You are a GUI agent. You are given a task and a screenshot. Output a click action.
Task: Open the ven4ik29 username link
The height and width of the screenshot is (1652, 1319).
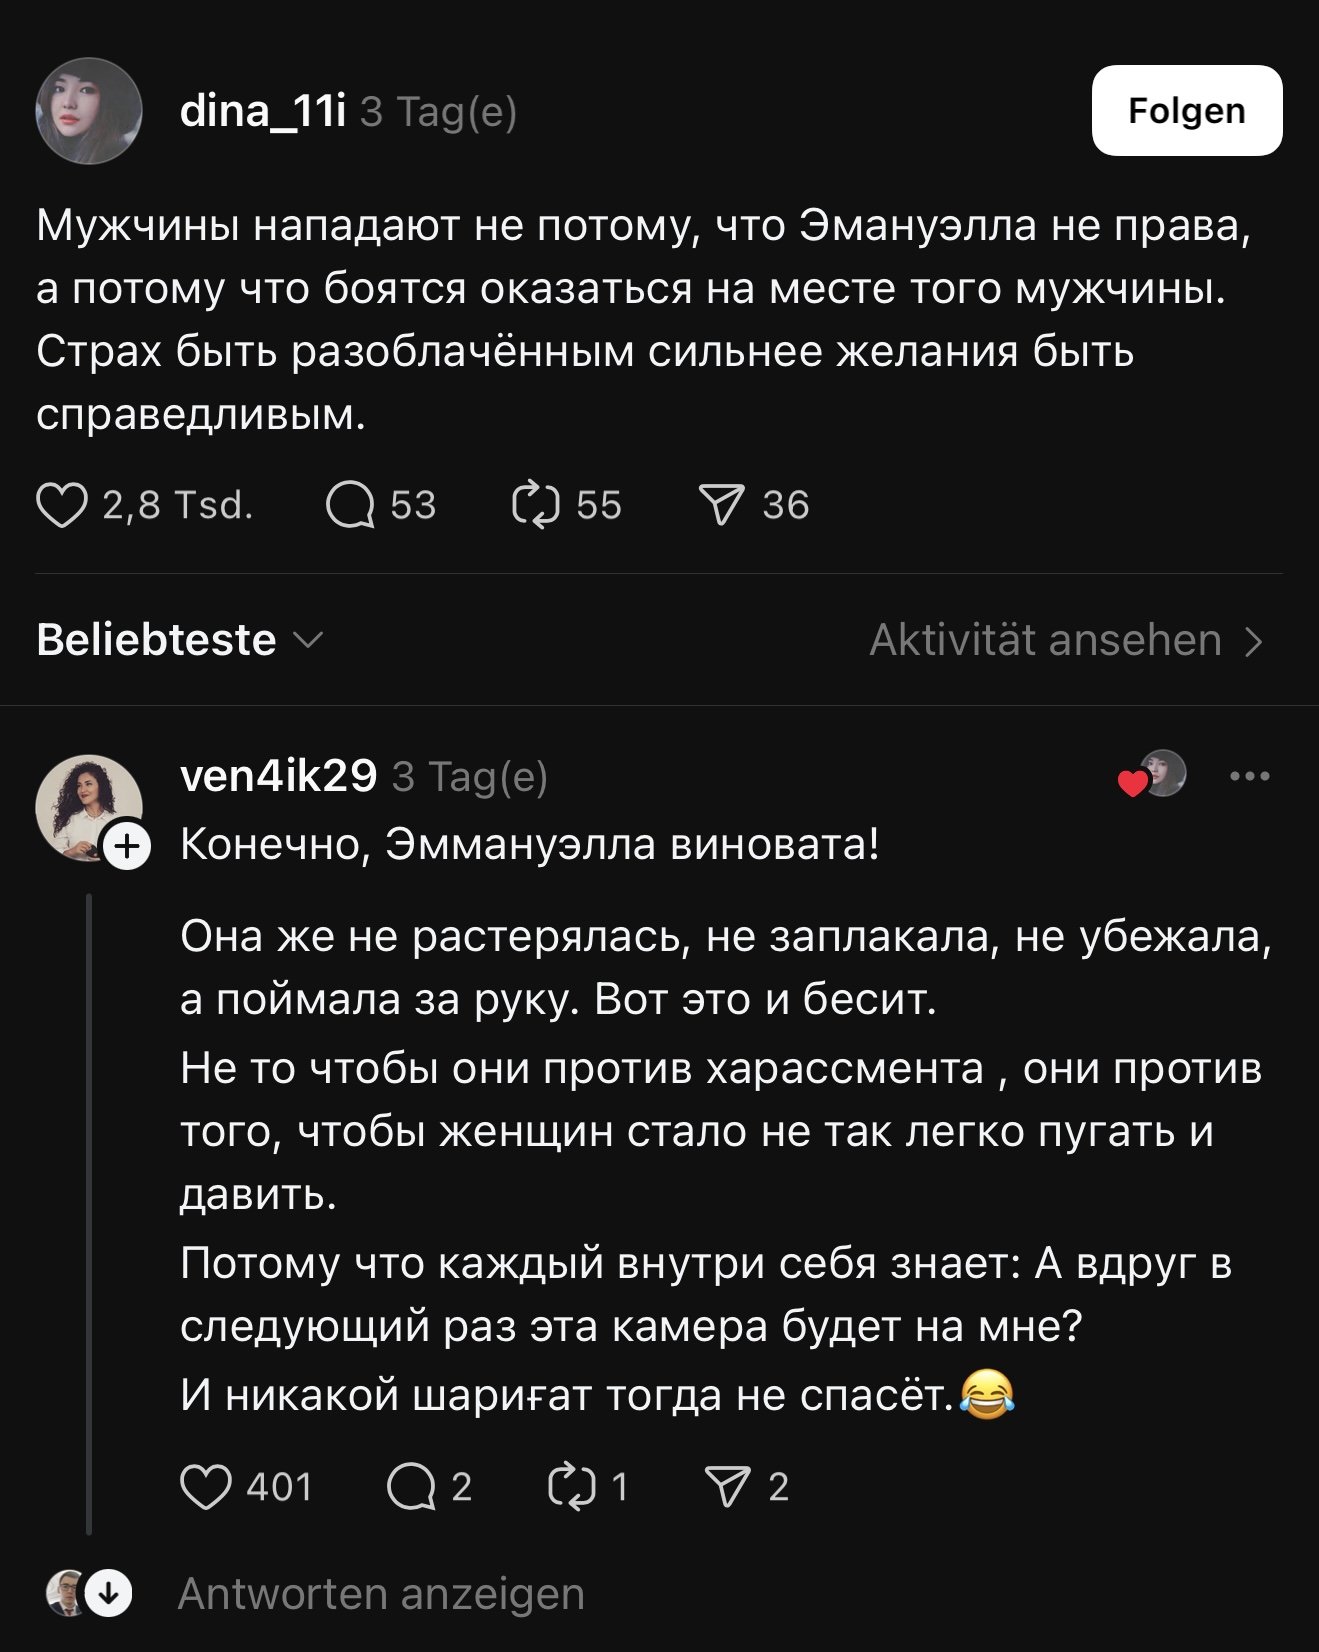(278, 776)
